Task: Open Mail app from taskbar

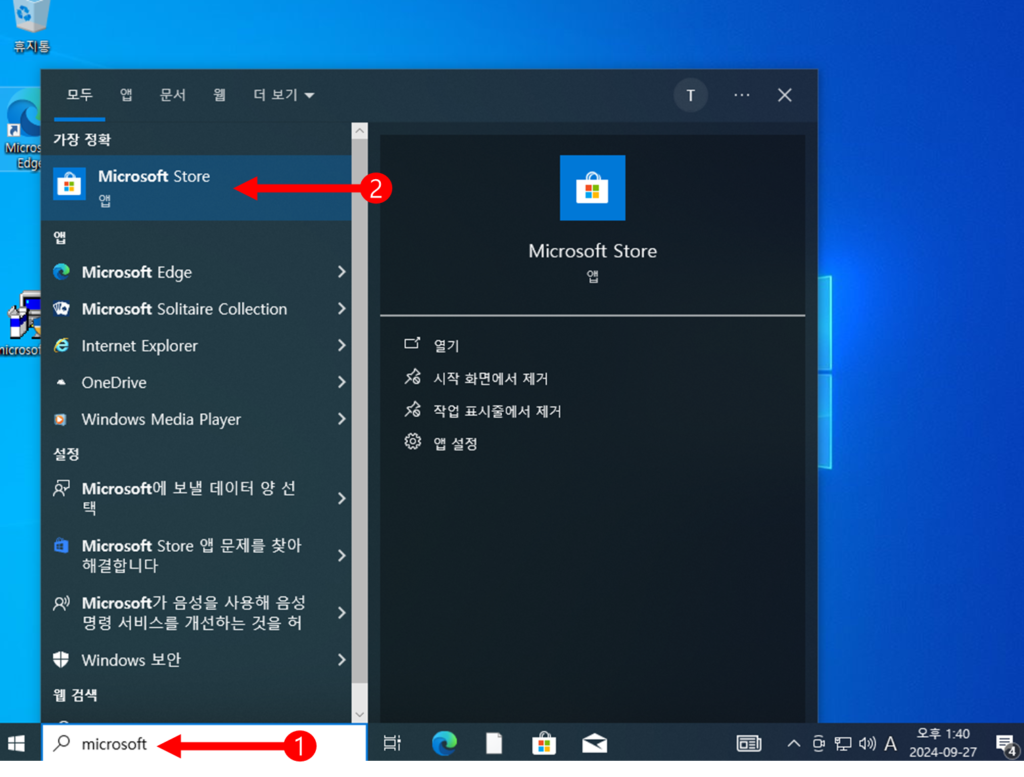Action: click(594, 743)
